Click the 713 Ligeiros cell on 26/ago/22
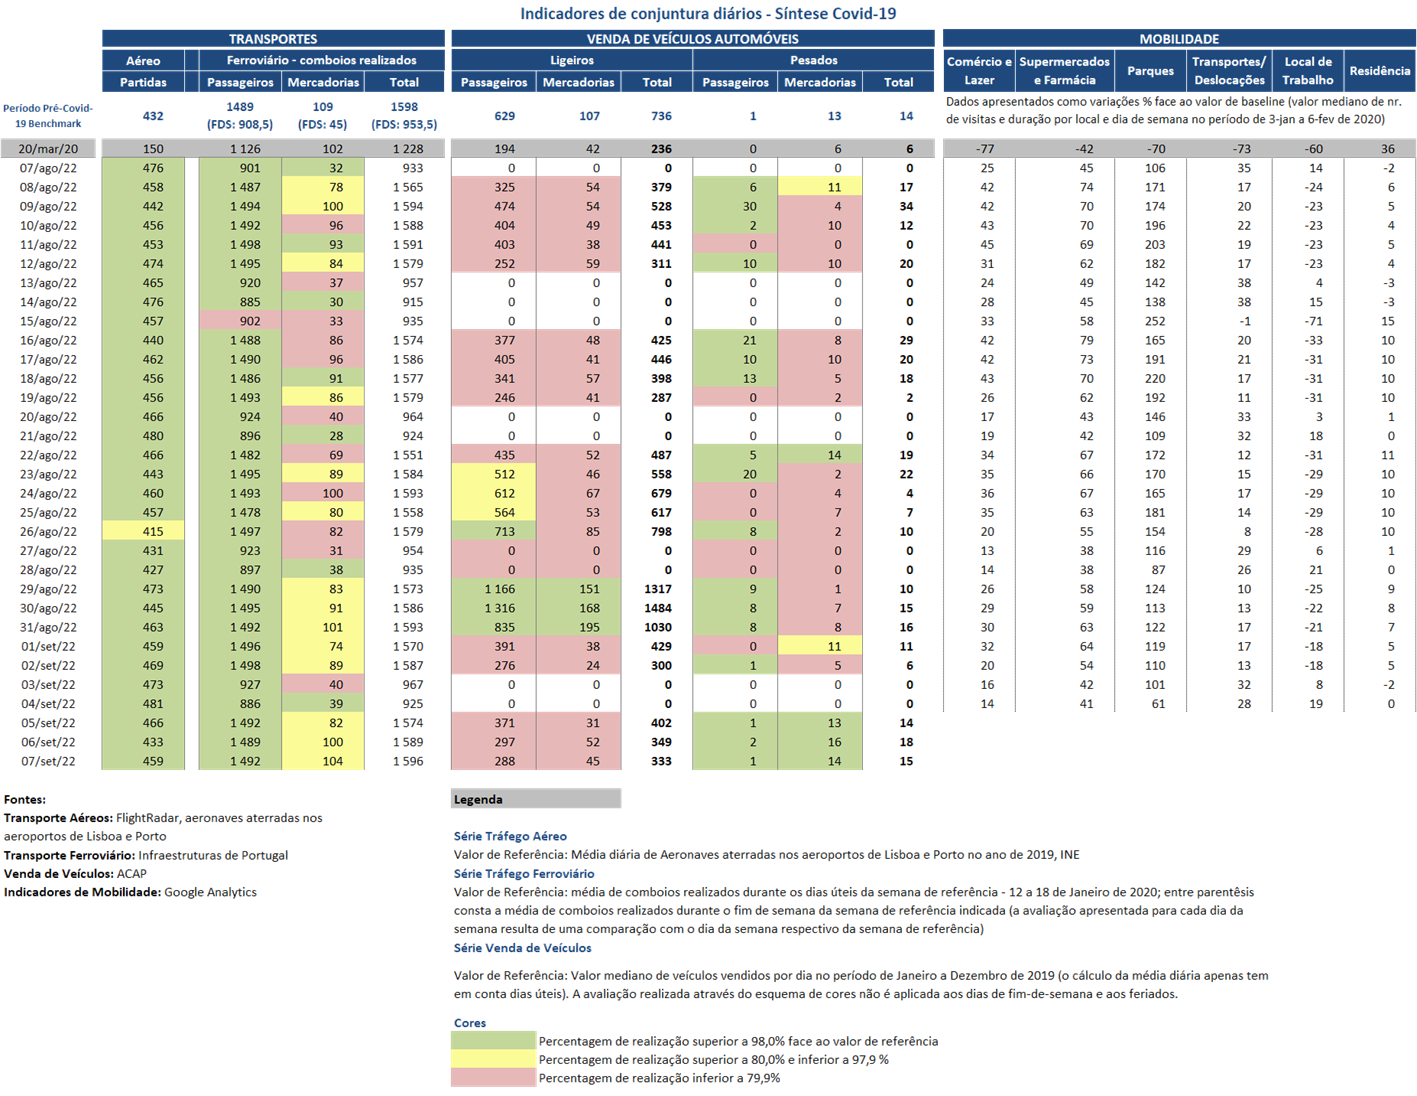Screen dimensions: 1417x1096 click(494, 531)
